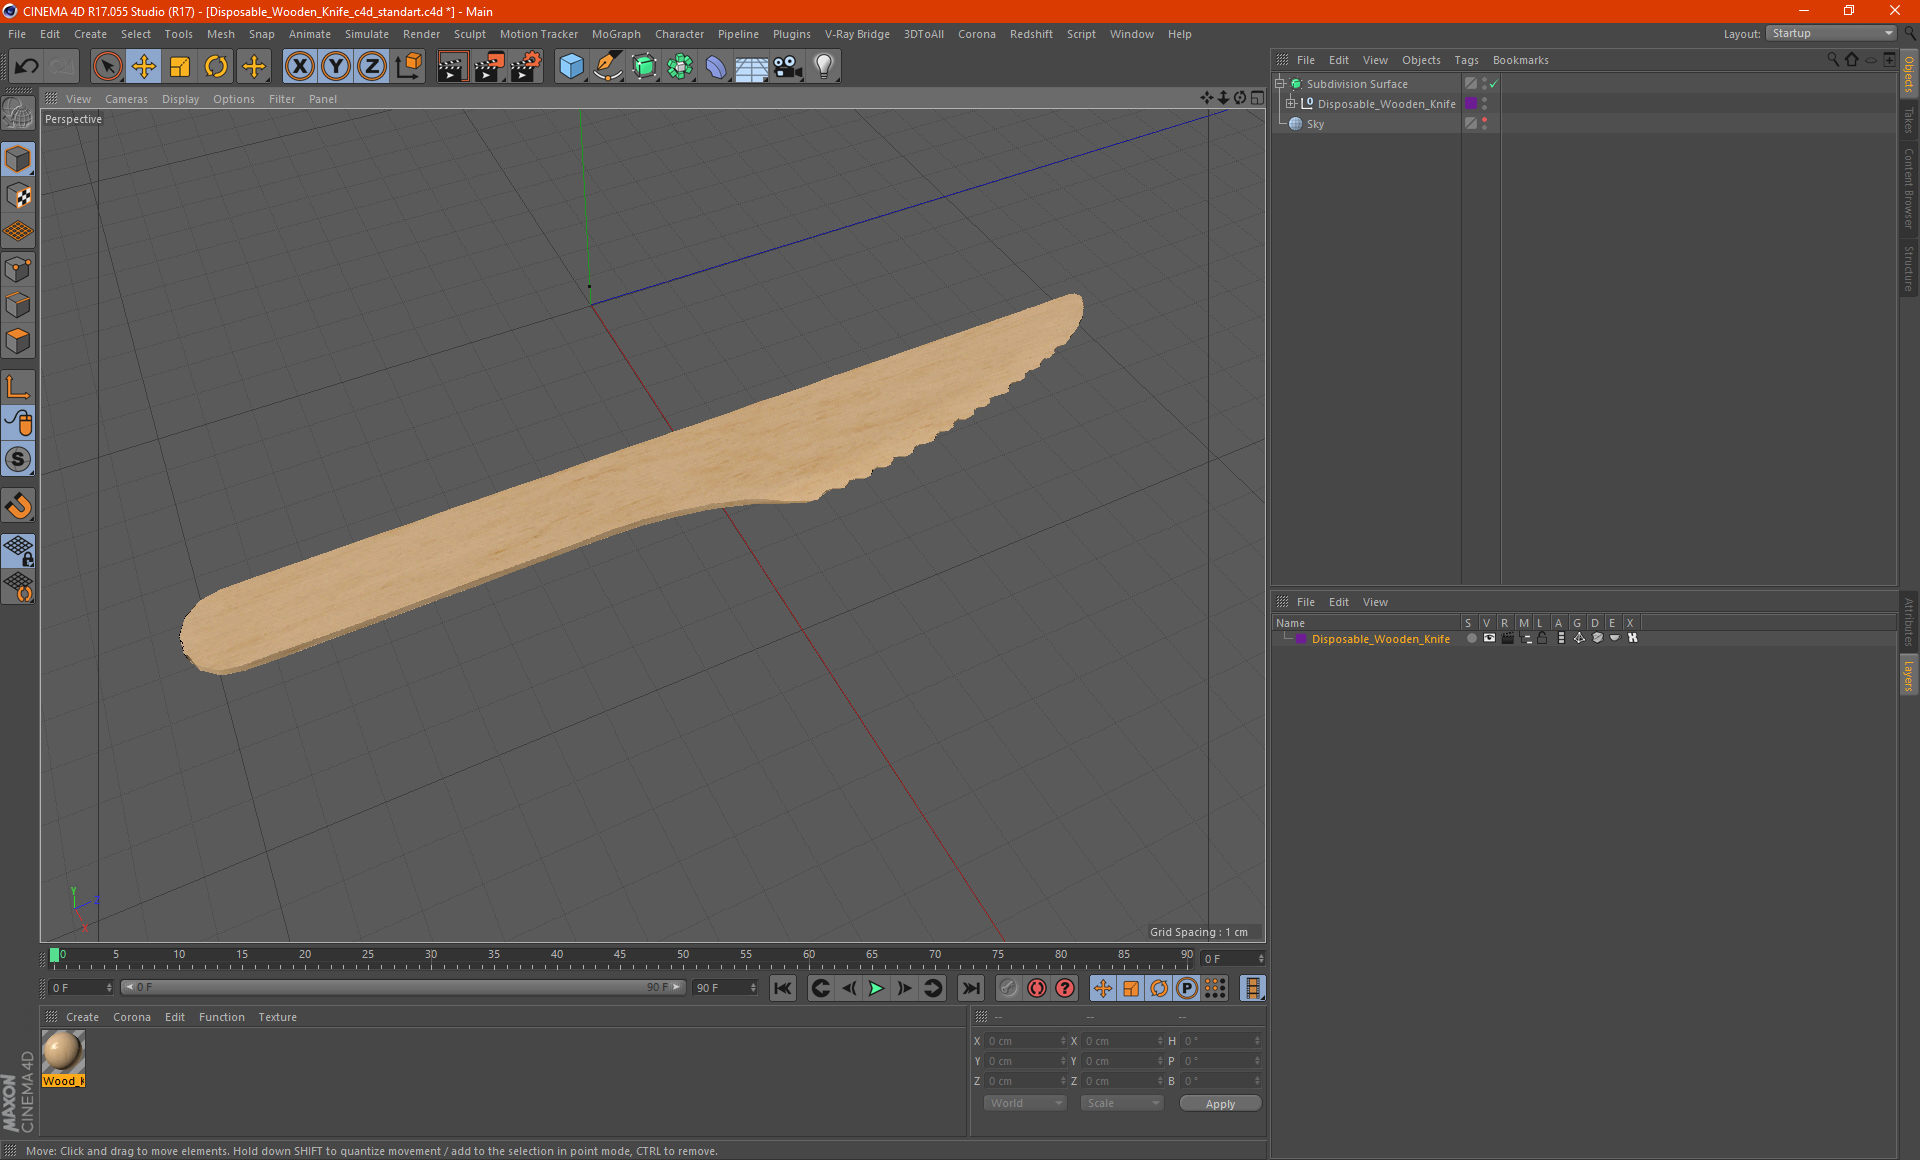Toggle Viewport Solo S icon
The height and width of the screenshot is (1160, 1920).
18,459
